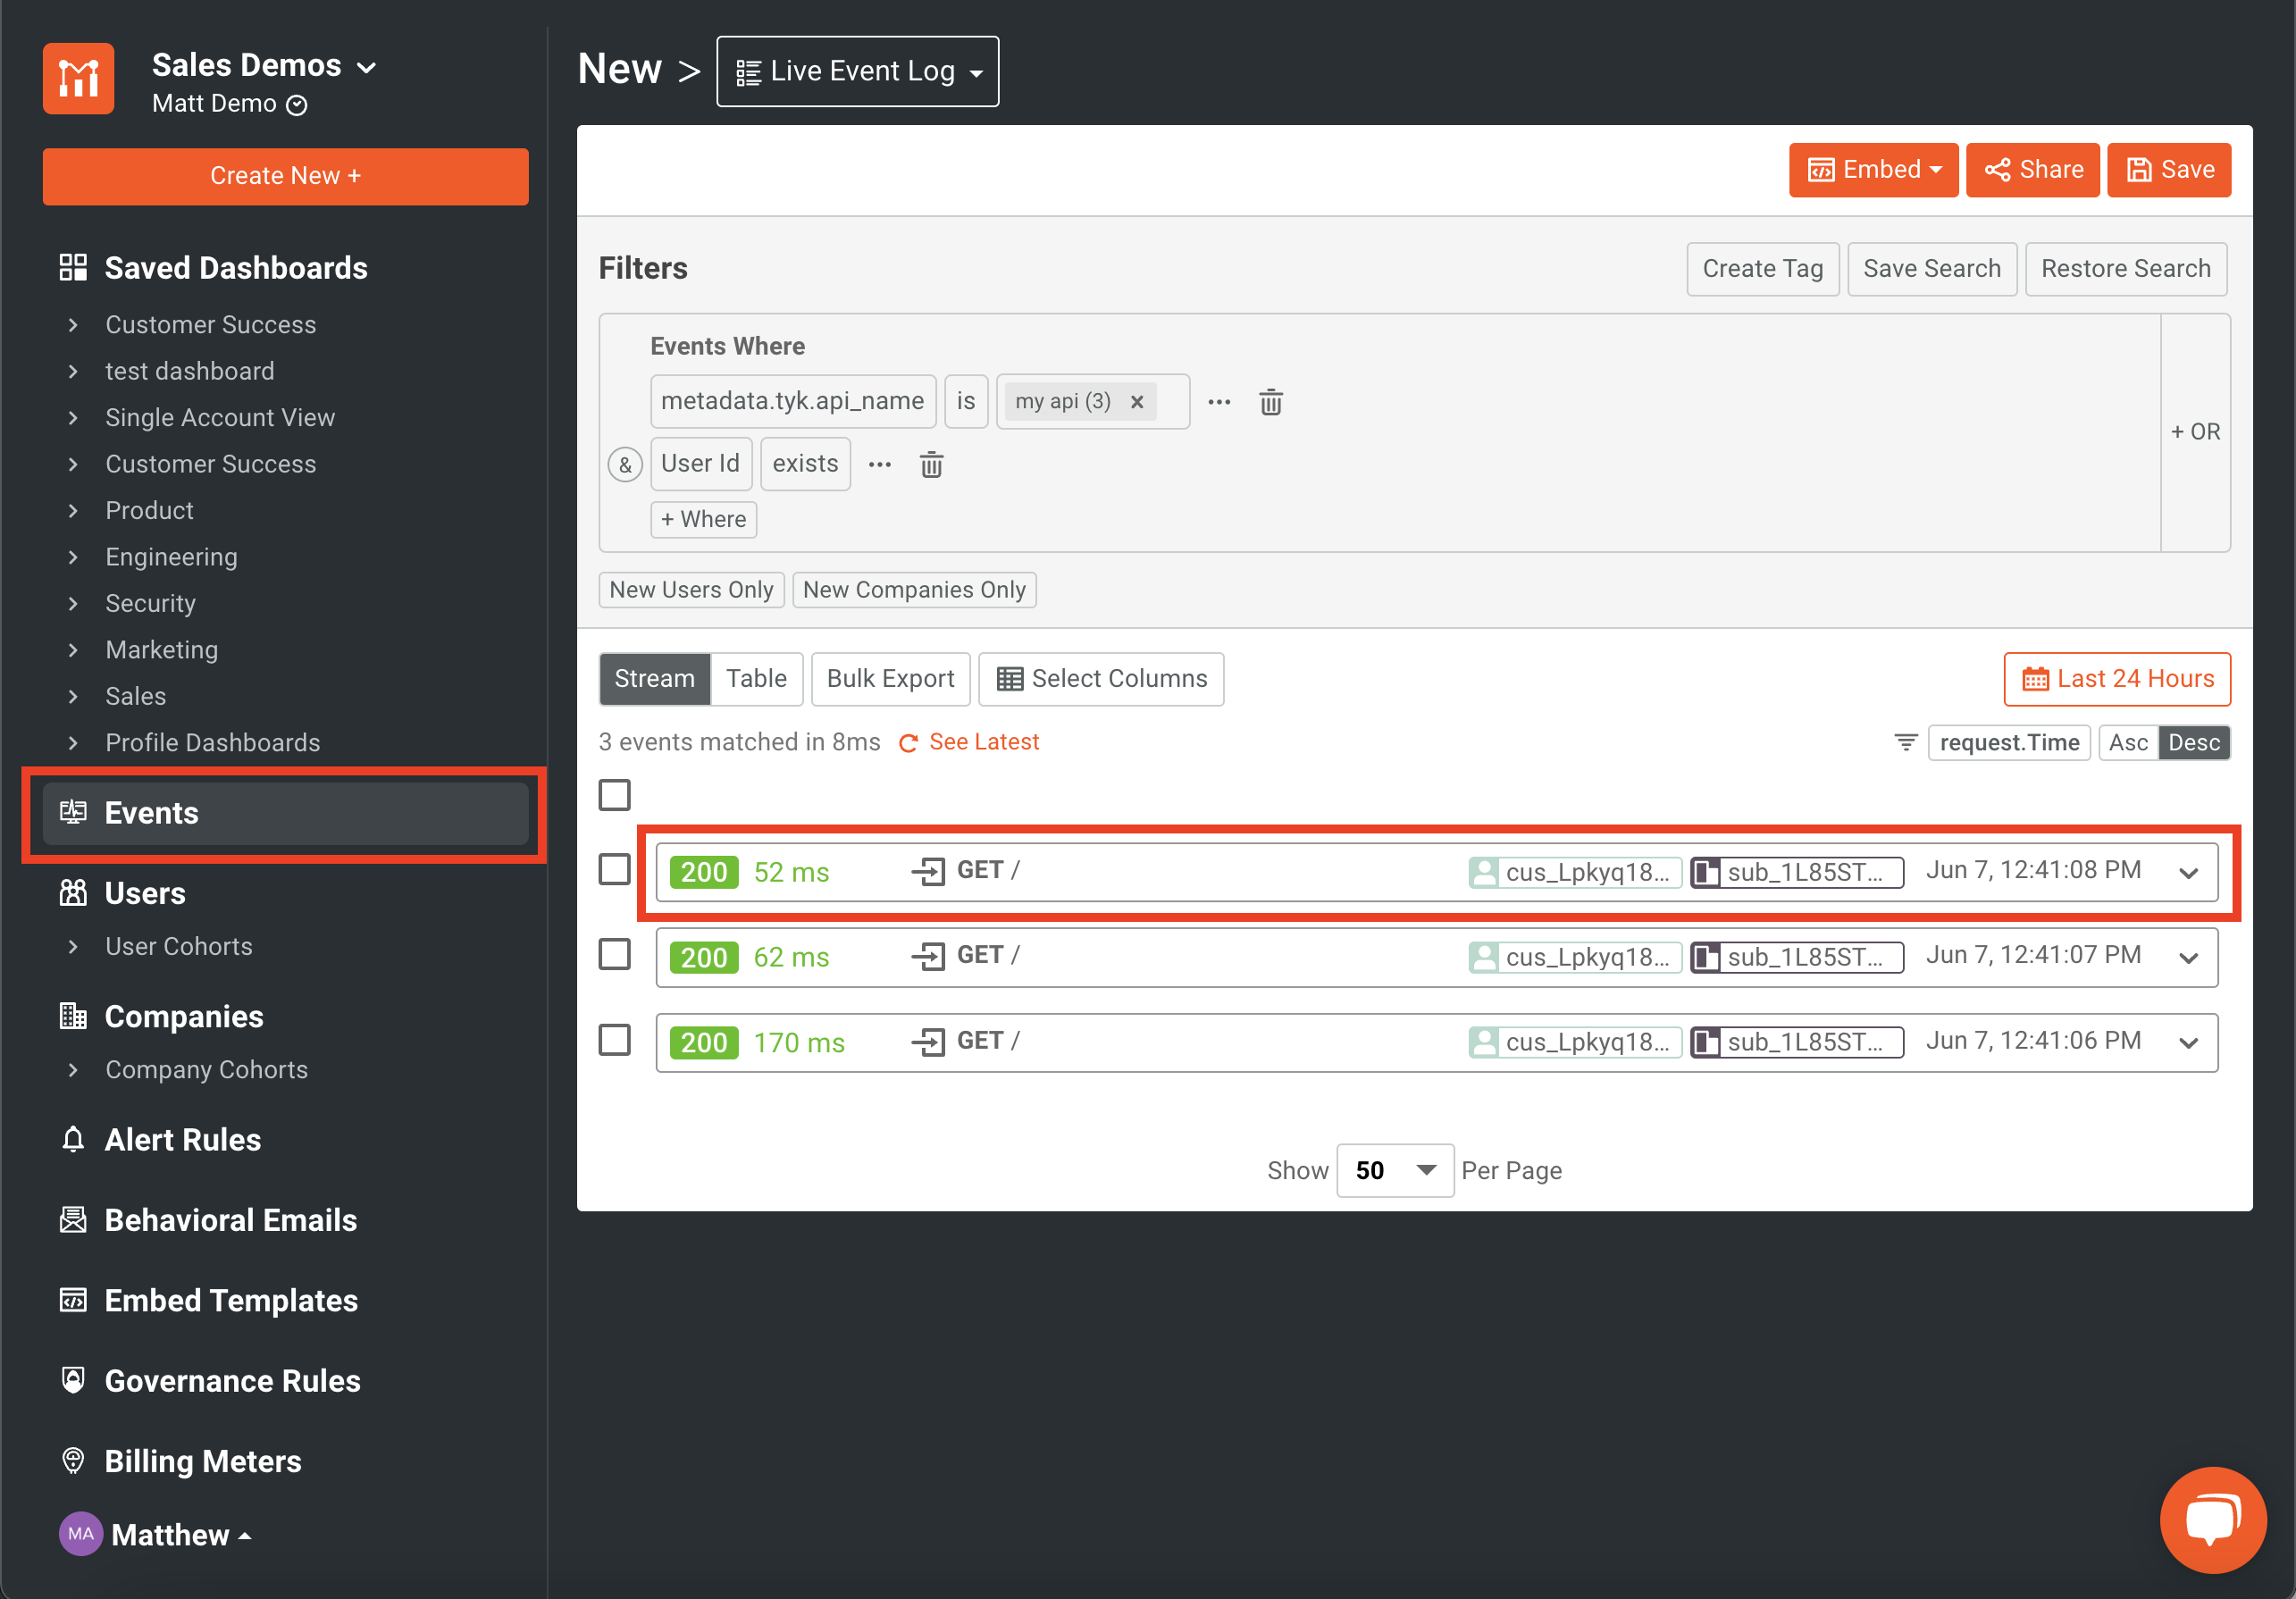Expand the 62 ms event row chevron

pos(2188,958)
